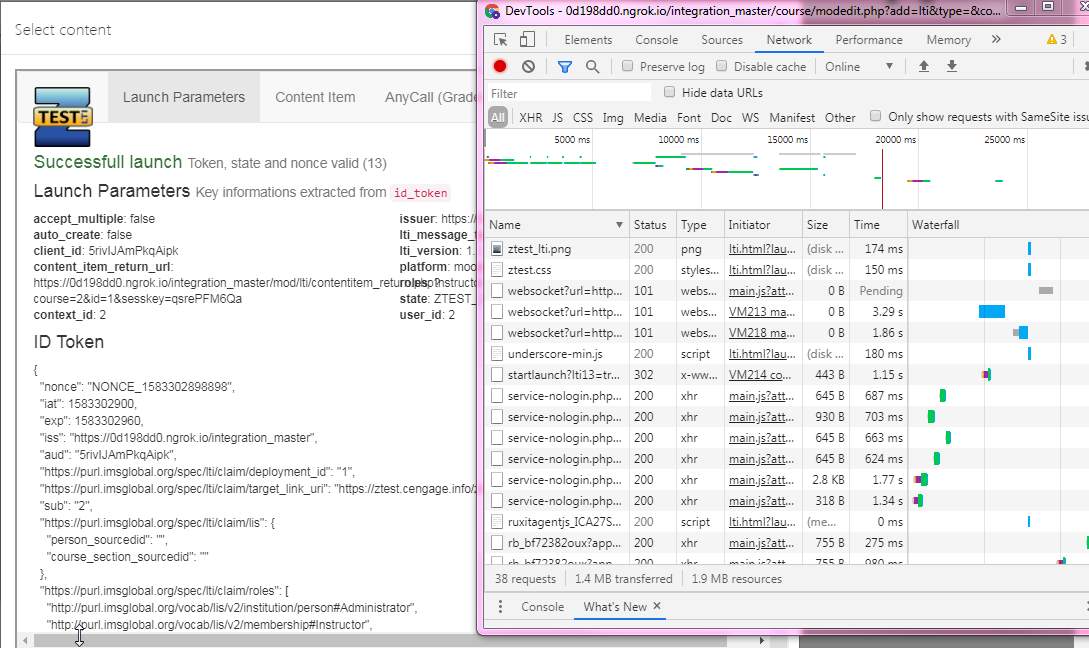Open the VM214 initiator link for startlaunch

click(x=759, y=374)
